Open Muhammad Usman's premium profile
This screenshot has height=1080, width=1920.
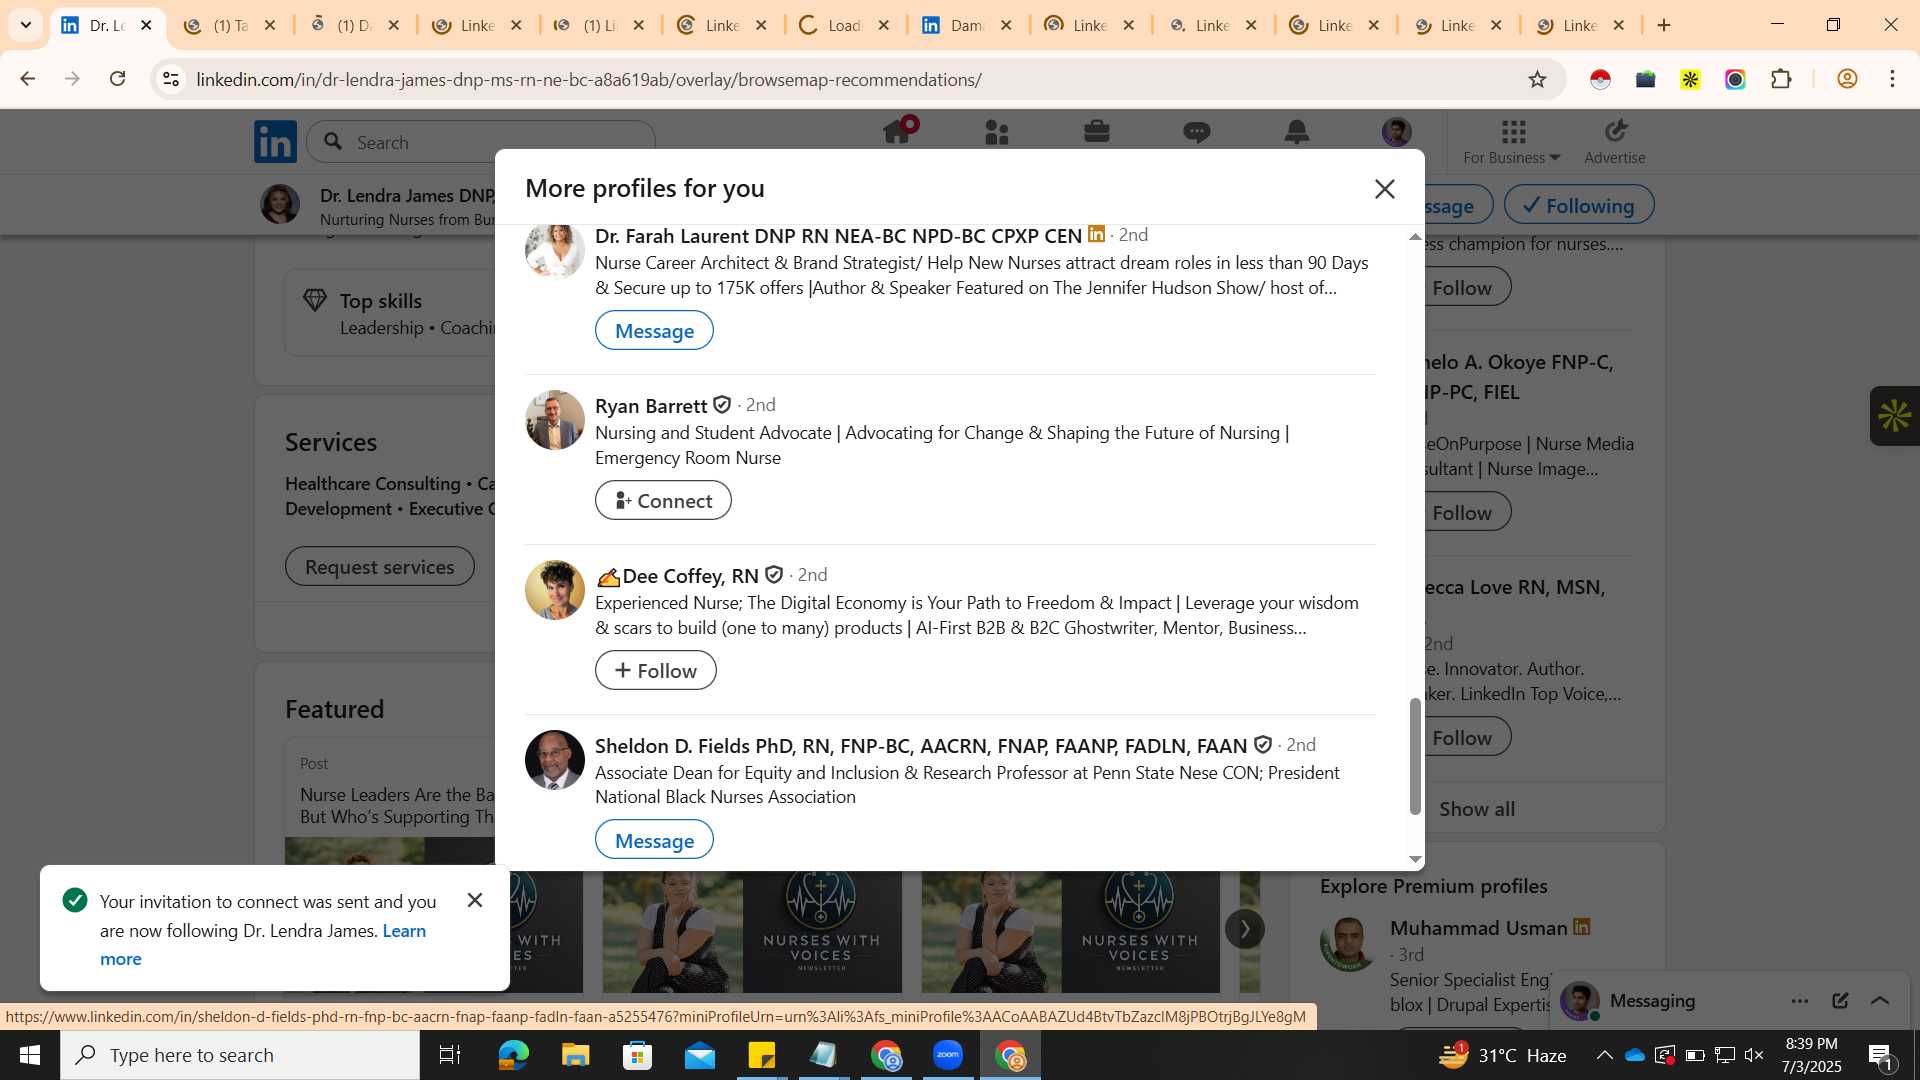1478,928
